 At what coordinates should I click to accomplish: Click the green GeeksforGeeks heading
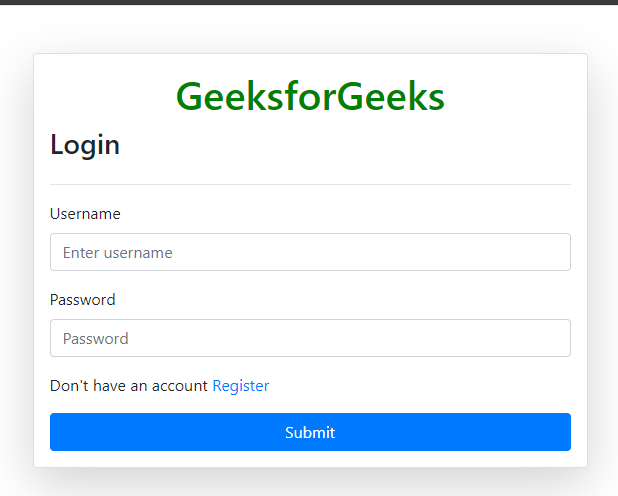310,96
